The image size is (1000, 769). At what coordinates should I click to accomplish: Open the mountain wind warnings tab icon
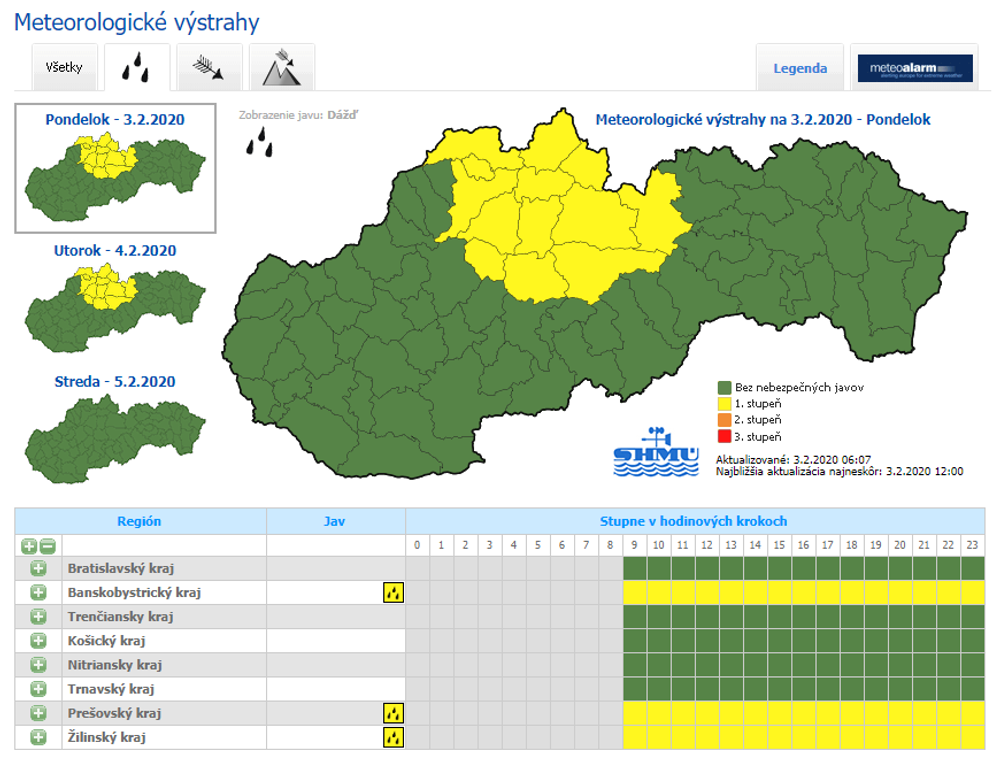[x=281, y=68]
